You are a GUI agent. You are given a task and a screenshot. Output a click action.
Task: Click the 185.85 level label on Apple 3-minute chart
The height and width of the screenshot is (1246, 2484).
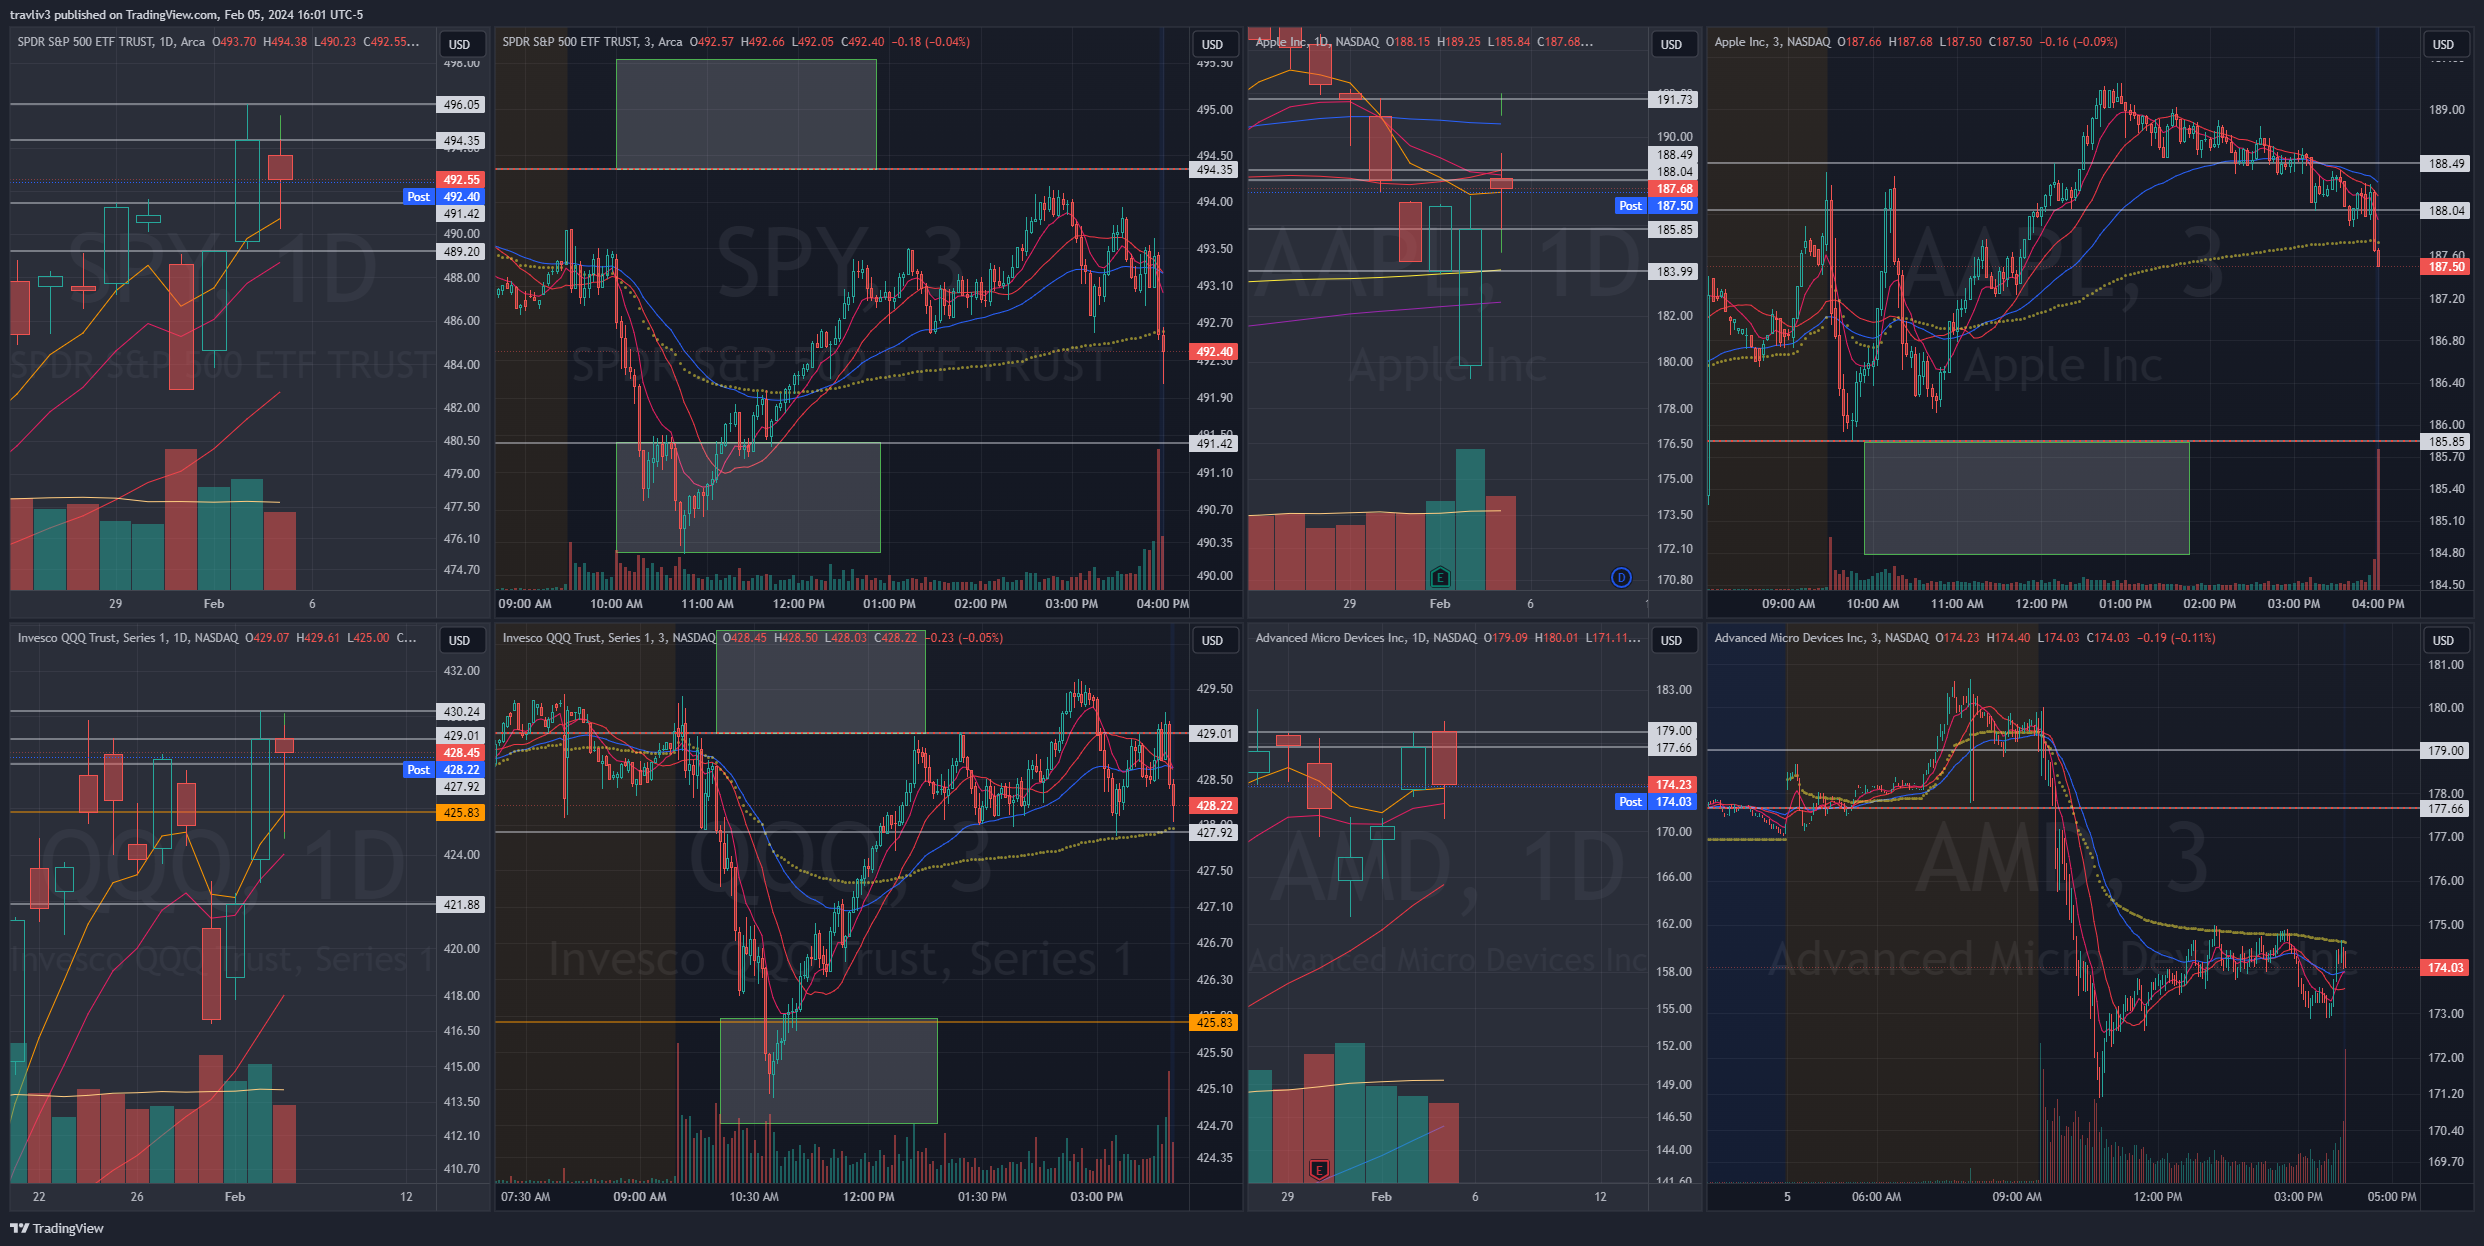[2445, 442]
